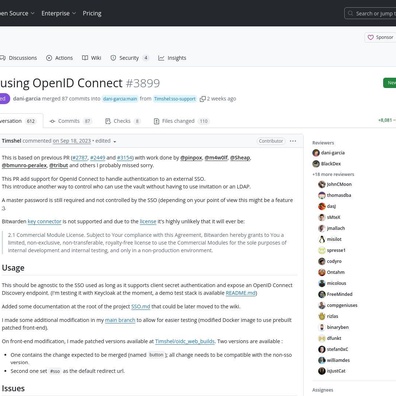The width and height of the screenshot is (396, 396).
Task: Click the Timshel:sso-support head branch label
Action: [175, 99]
